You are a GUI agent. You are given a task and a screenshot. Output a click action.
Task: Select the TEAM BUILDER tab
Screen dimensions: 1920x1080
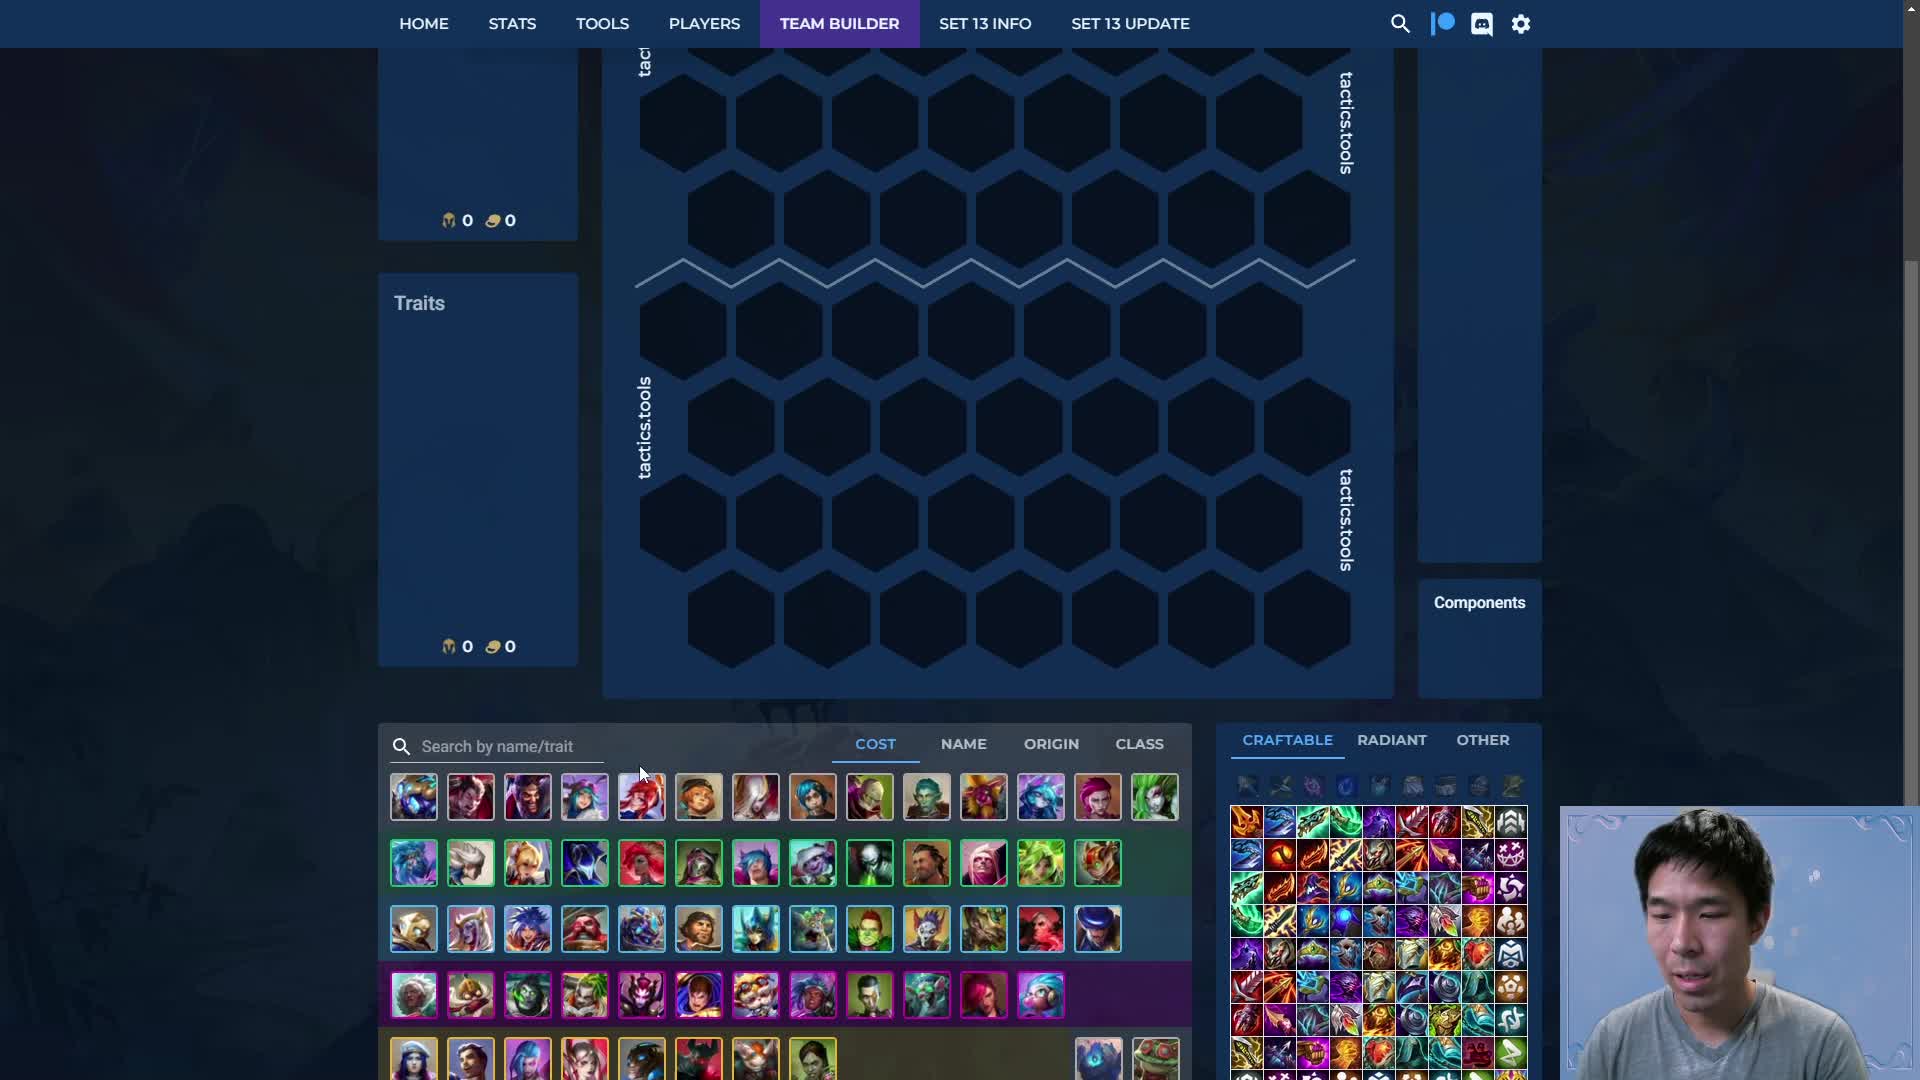point(840,24)
